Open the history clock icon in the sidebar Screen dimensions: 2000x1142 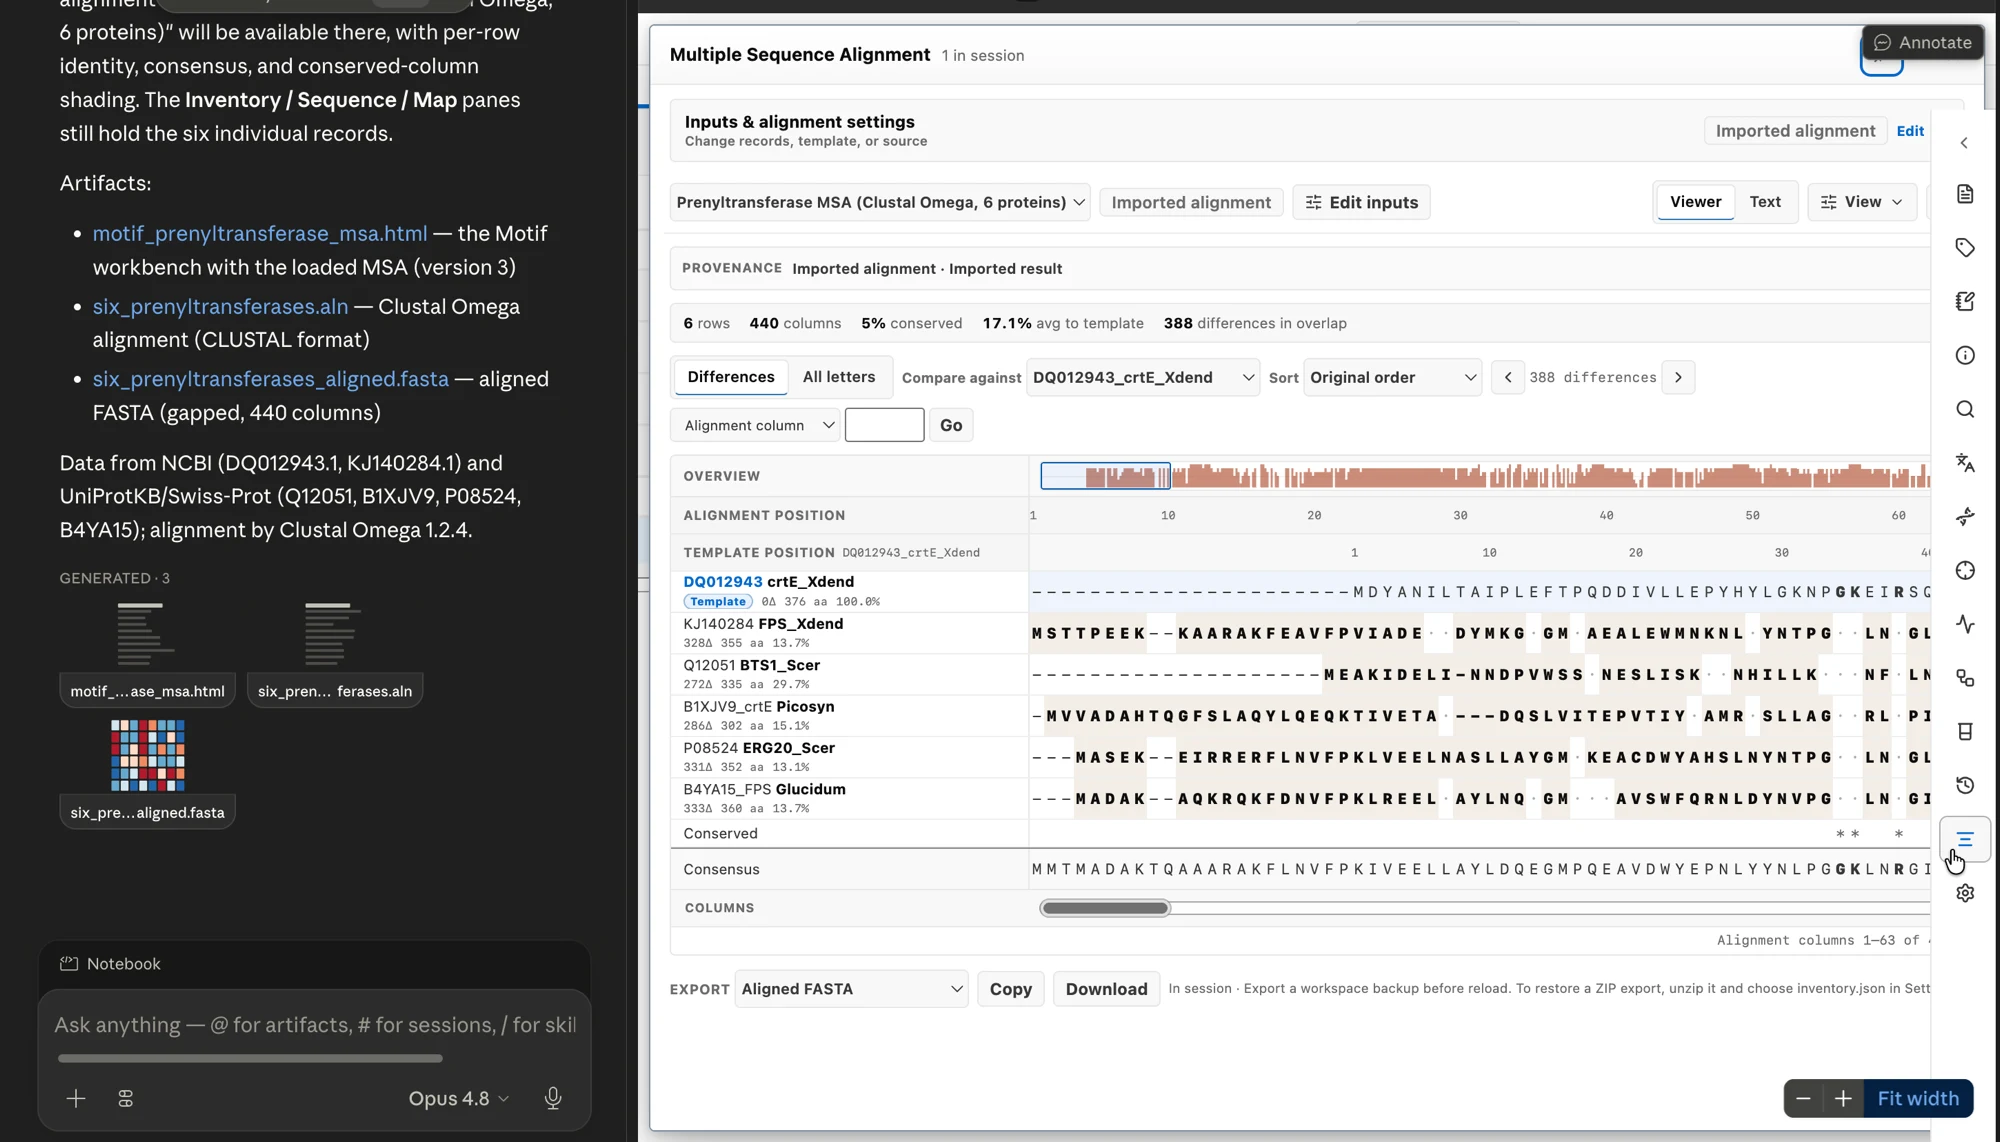point(1964,786)
